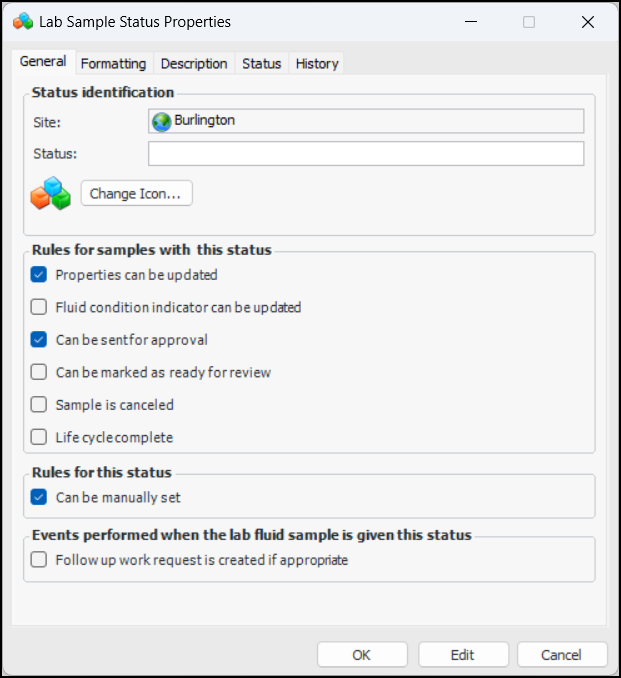Click the colored cubes status icon
The height and width of the screenshot is (678, 621).
coord(50,193)
